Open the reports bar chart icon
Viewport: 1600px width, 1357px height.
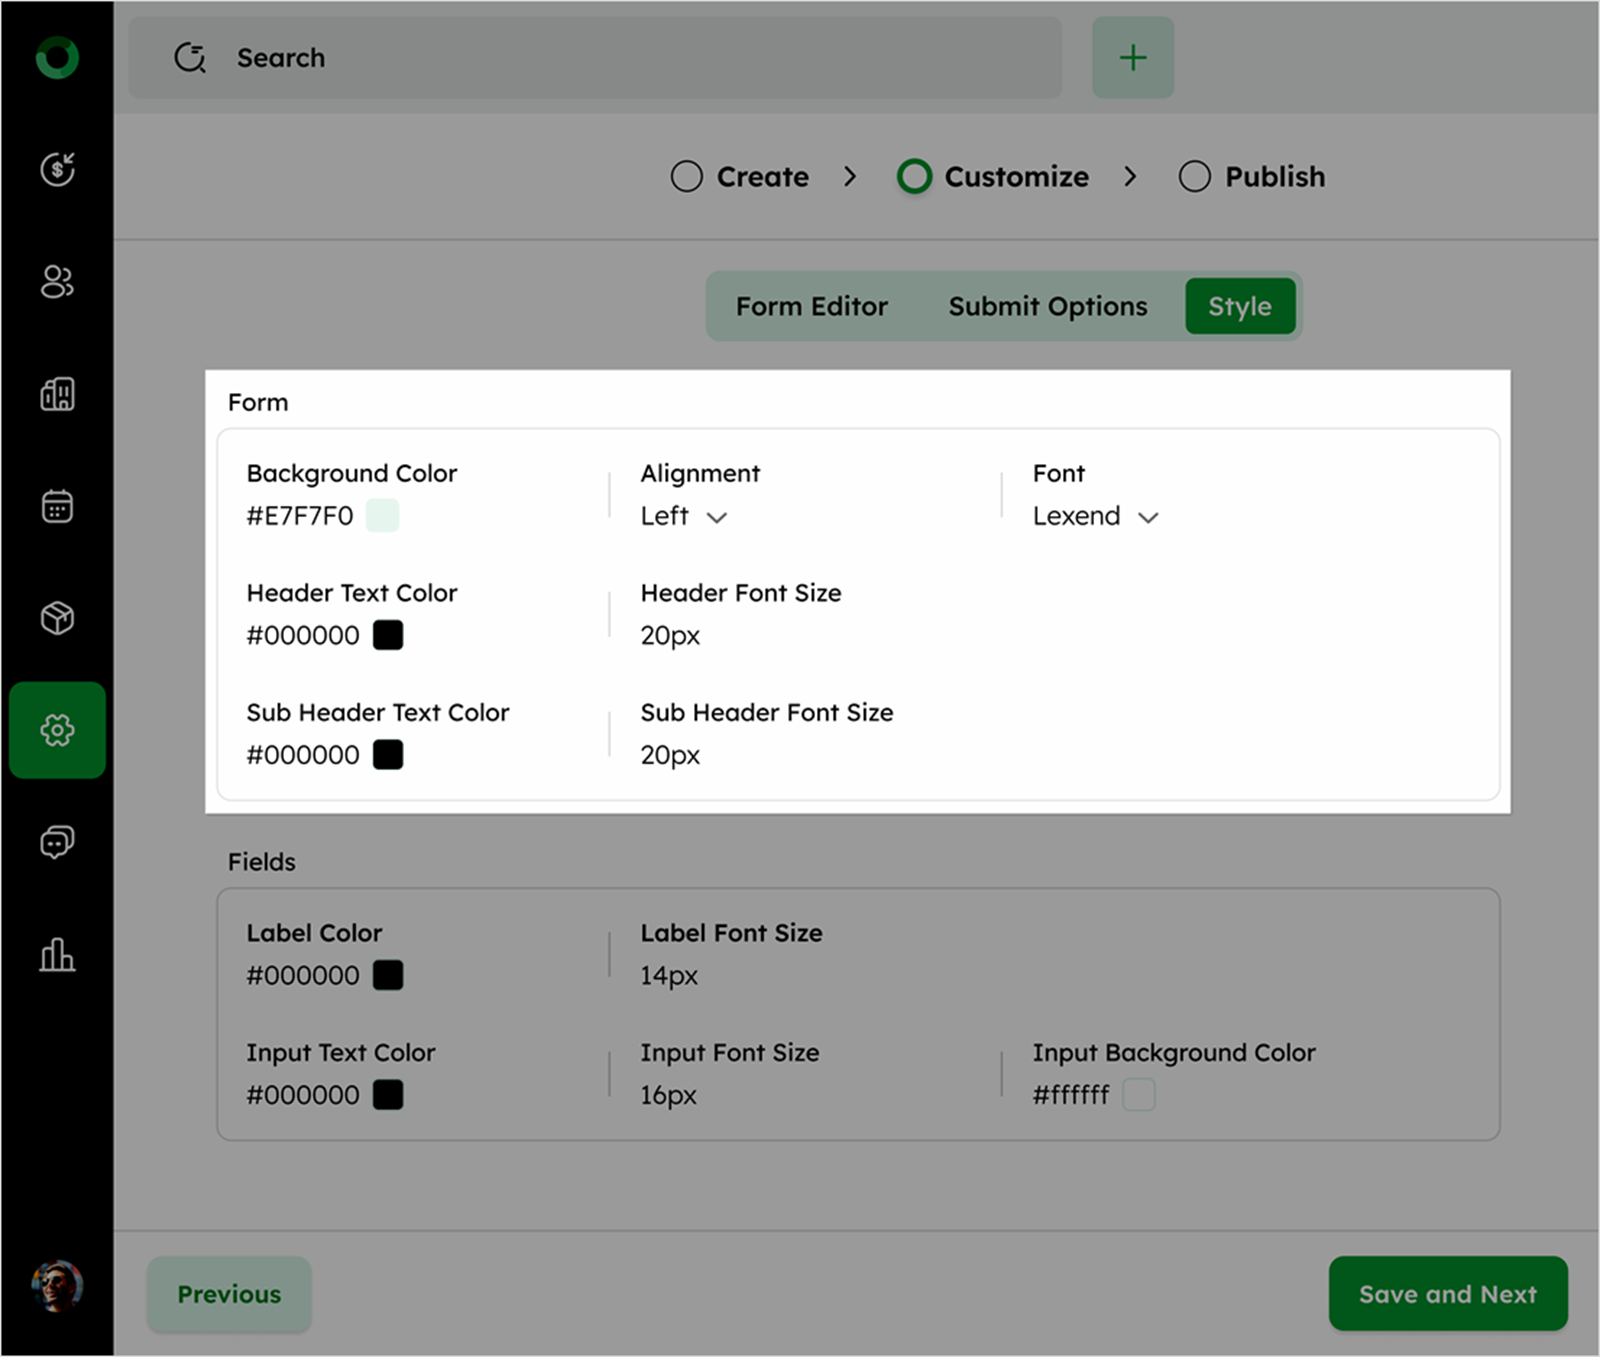click(x=57, y=955)
